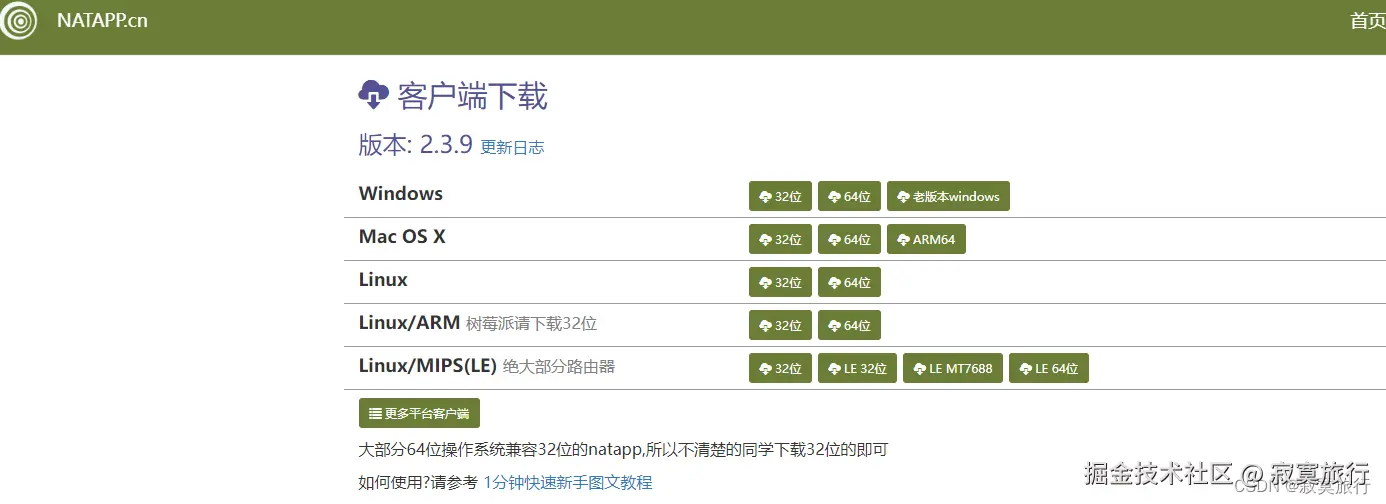Click the 树莓派请下载32位 note
Image resolution: width=1386 pixels, height=504 pixels.
click(x=531, y=324)
